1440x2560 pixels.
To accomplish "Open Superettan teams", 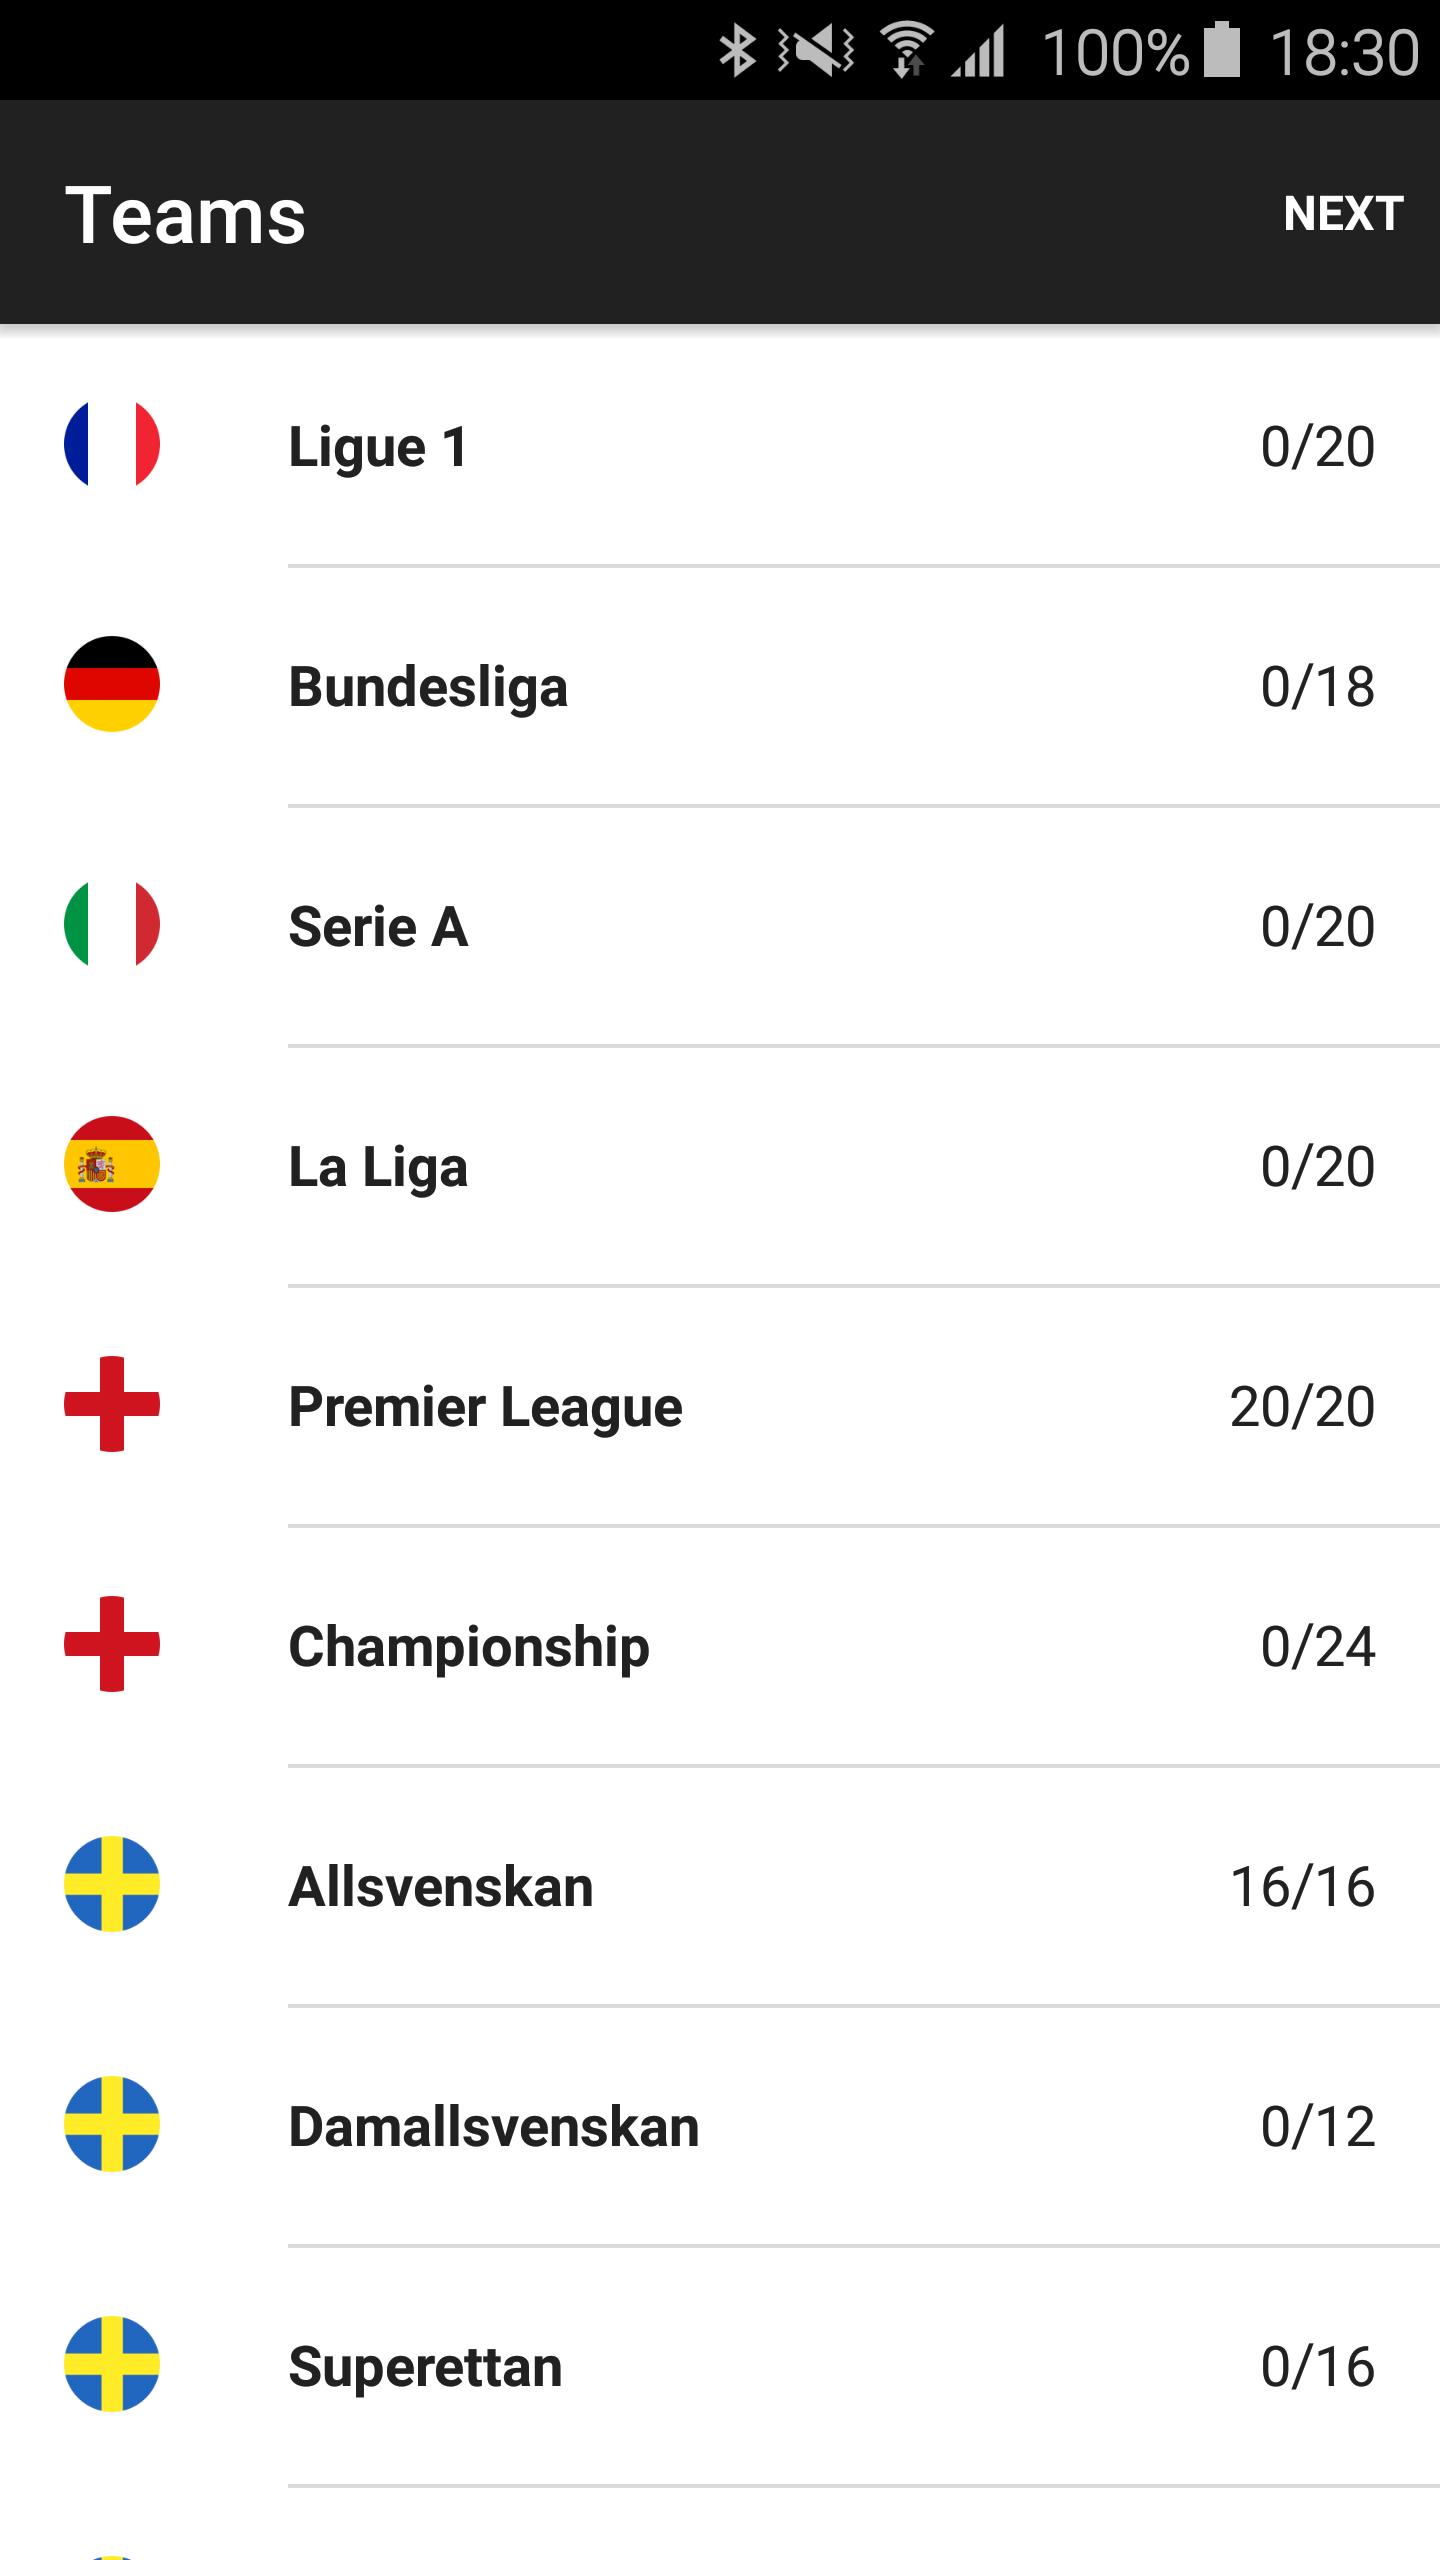I will [425, 2367].
